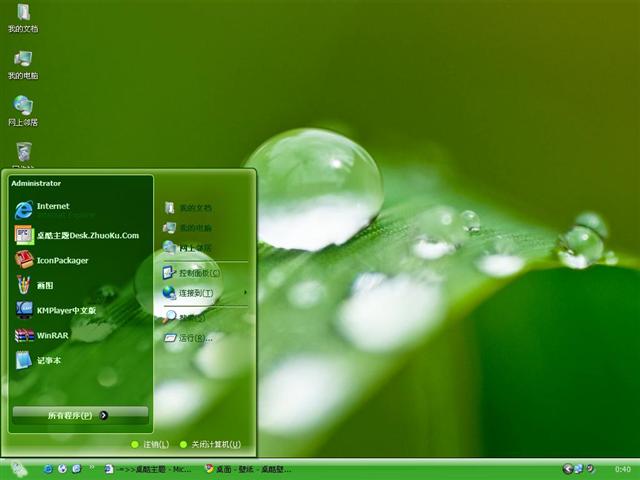
Task: Launch IconPackager from the Start menu
Action: 53,260
